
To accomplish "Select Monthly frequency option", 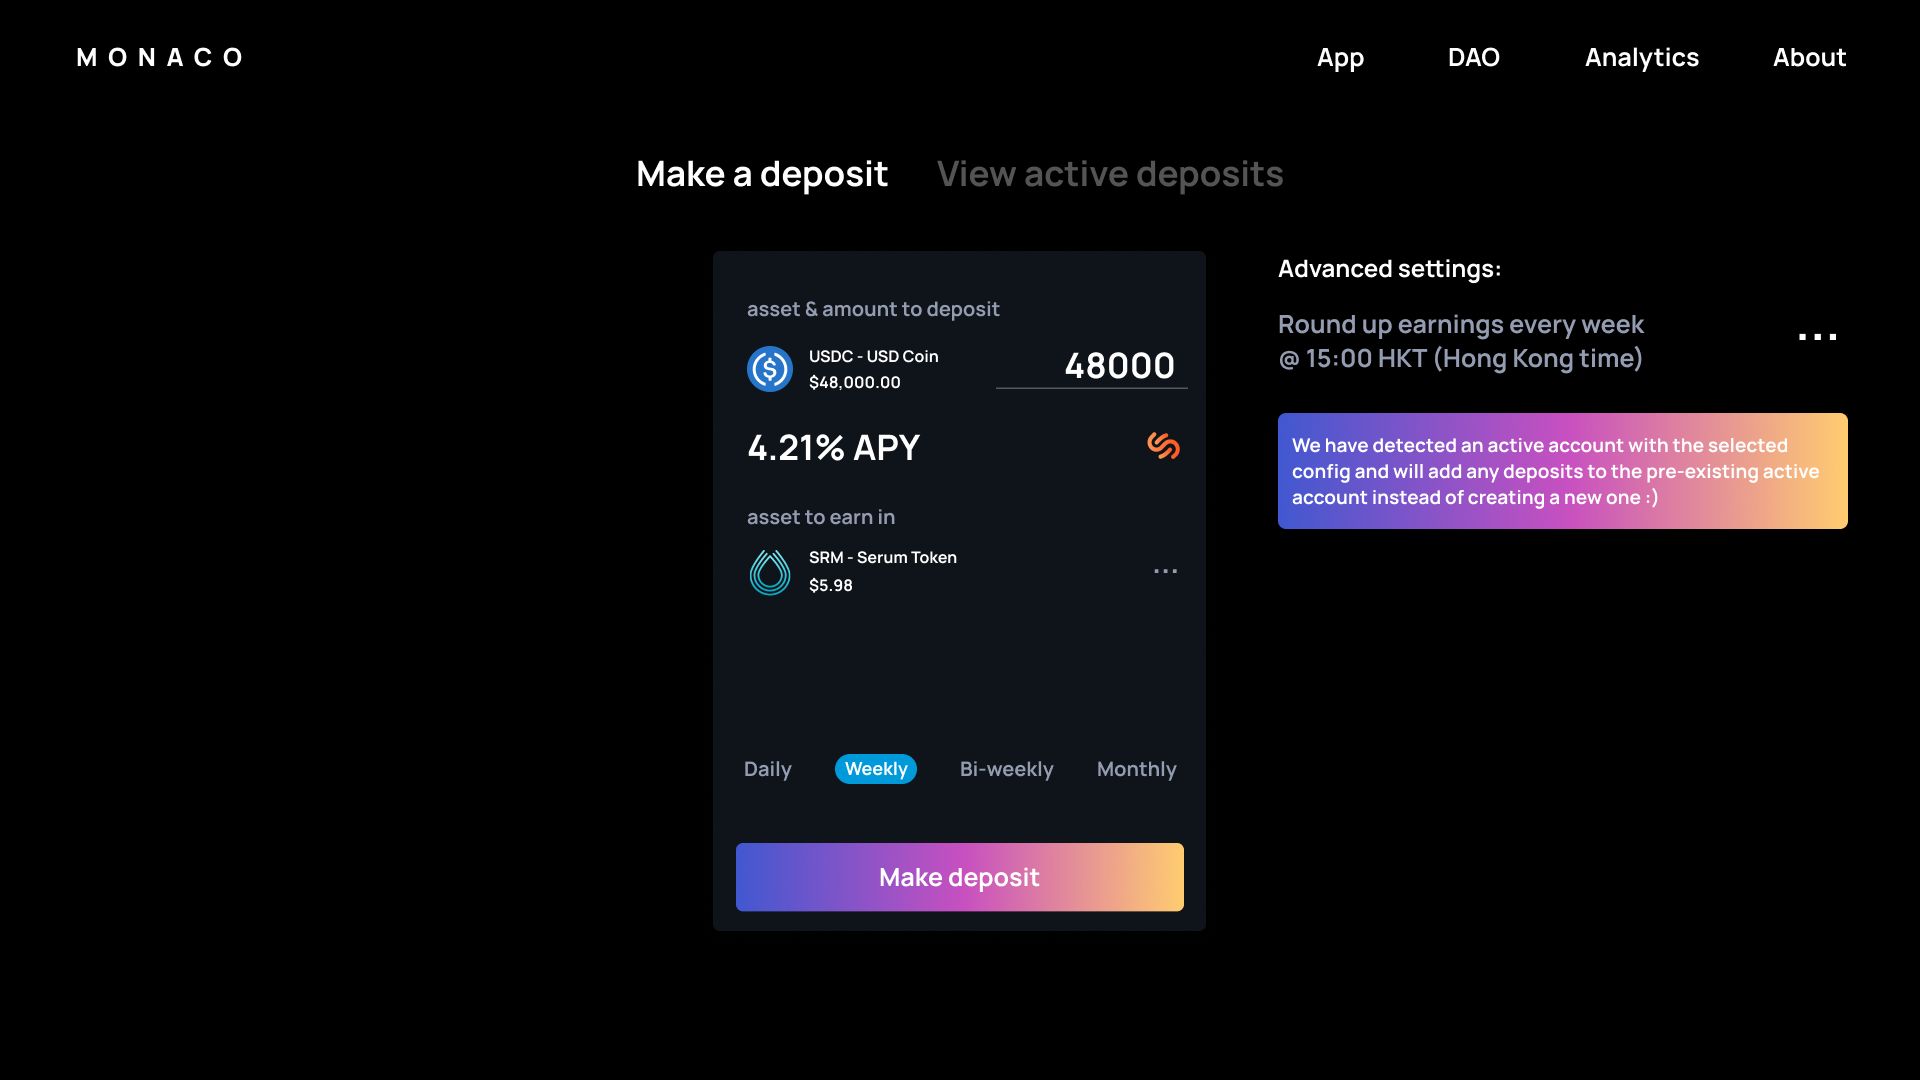I will [1136, 769].
